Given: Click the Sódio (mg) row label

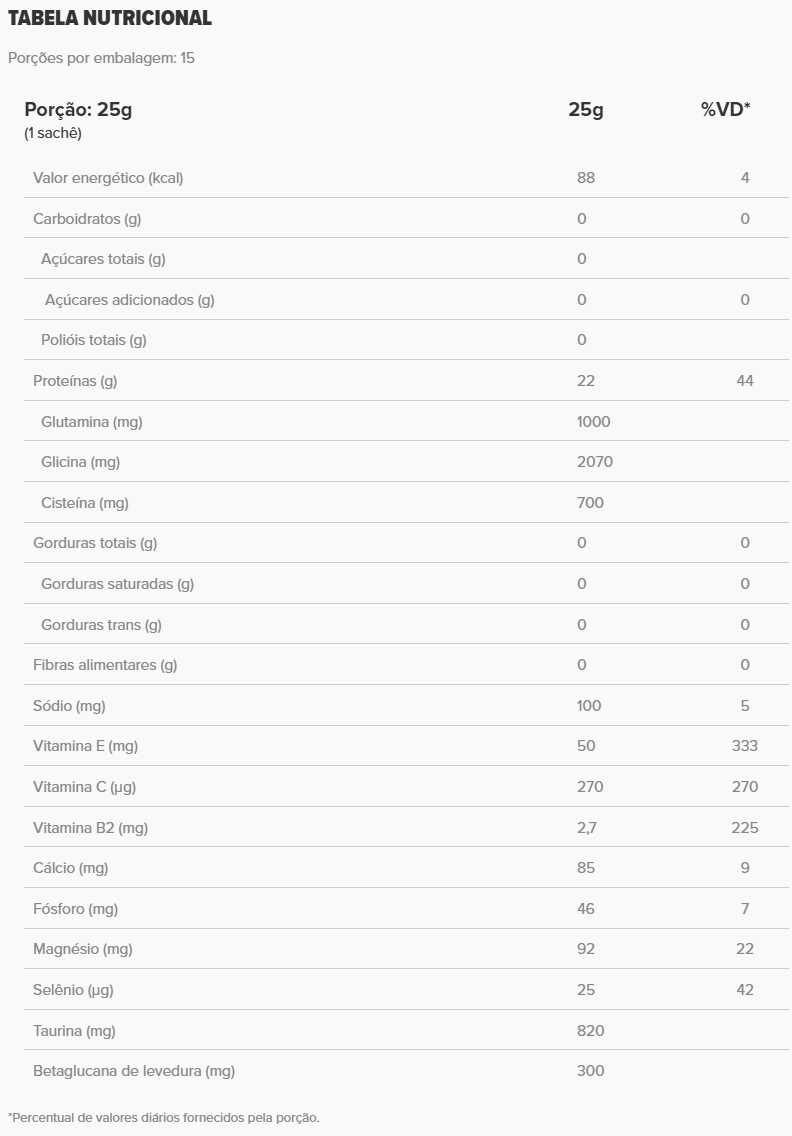Looking at the screenshot, I should click(69, 706).
